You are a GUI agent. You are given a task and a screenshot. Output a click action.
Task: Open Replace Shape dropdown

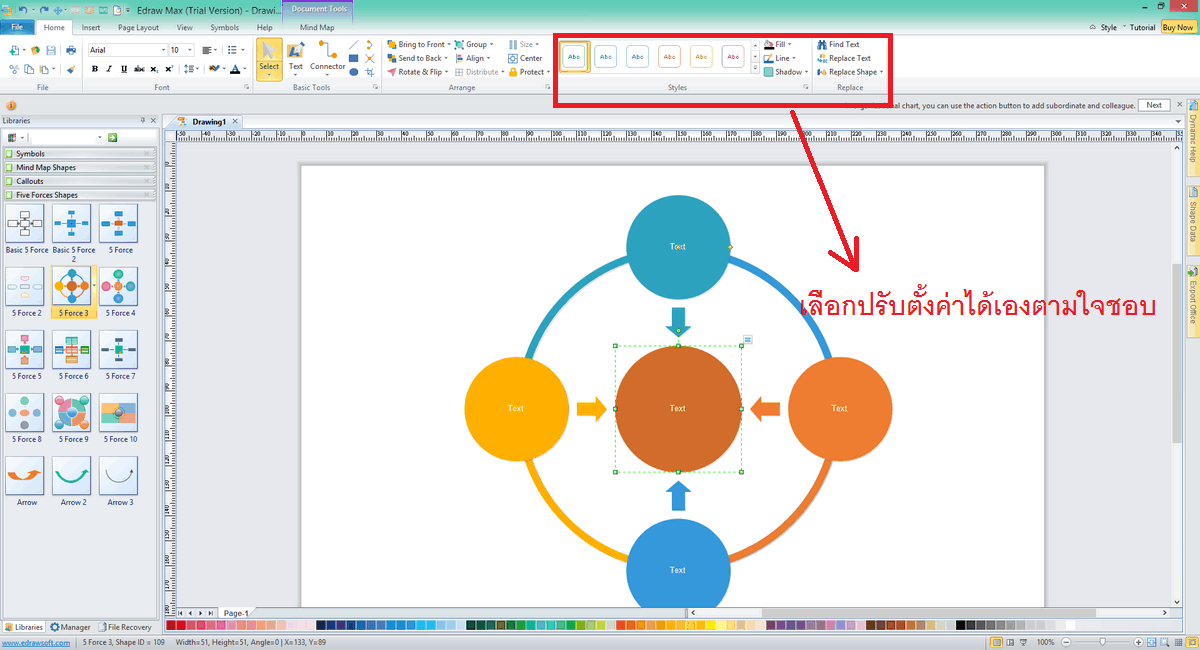pos(849,72)
